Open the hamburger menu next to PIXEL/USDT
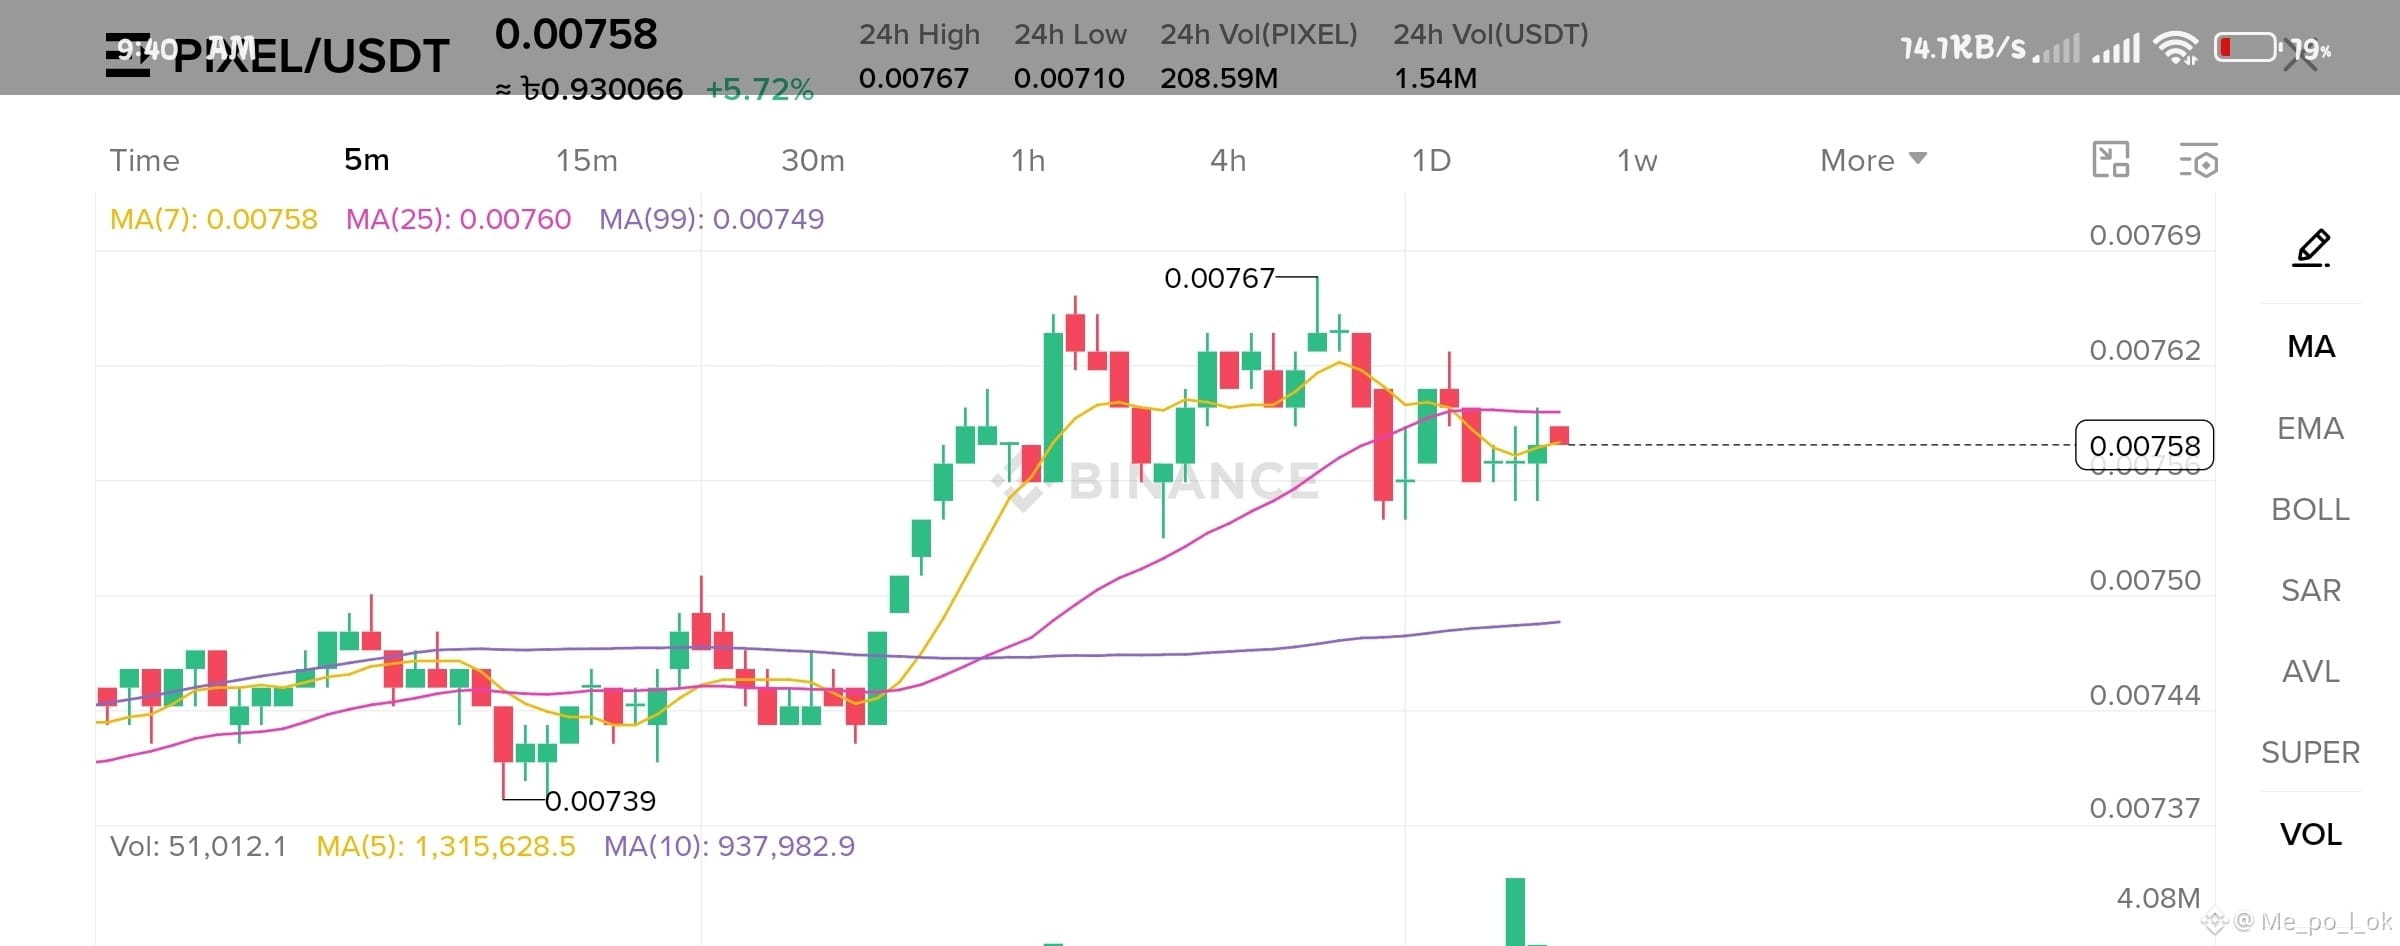 point(127,56)
